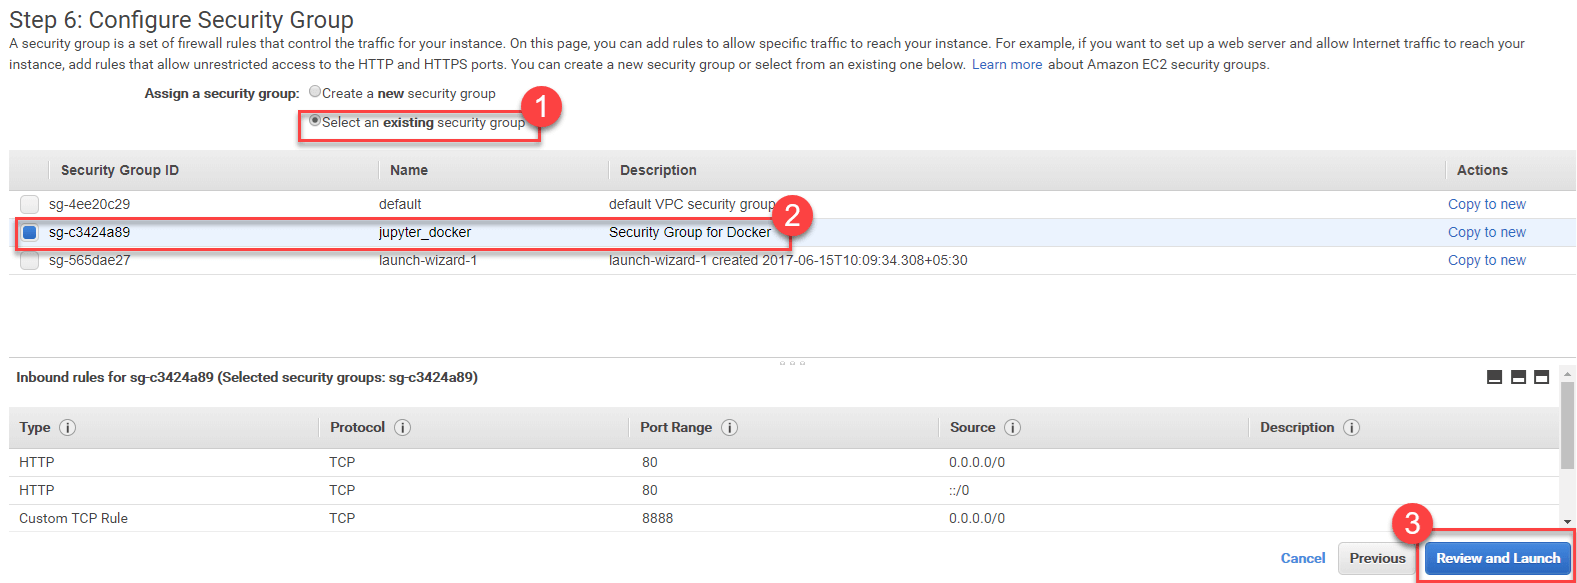The width and height of the screenshot is (1577, 583).
Task: Click the info icon next to Source
Action: (1012, 427)
